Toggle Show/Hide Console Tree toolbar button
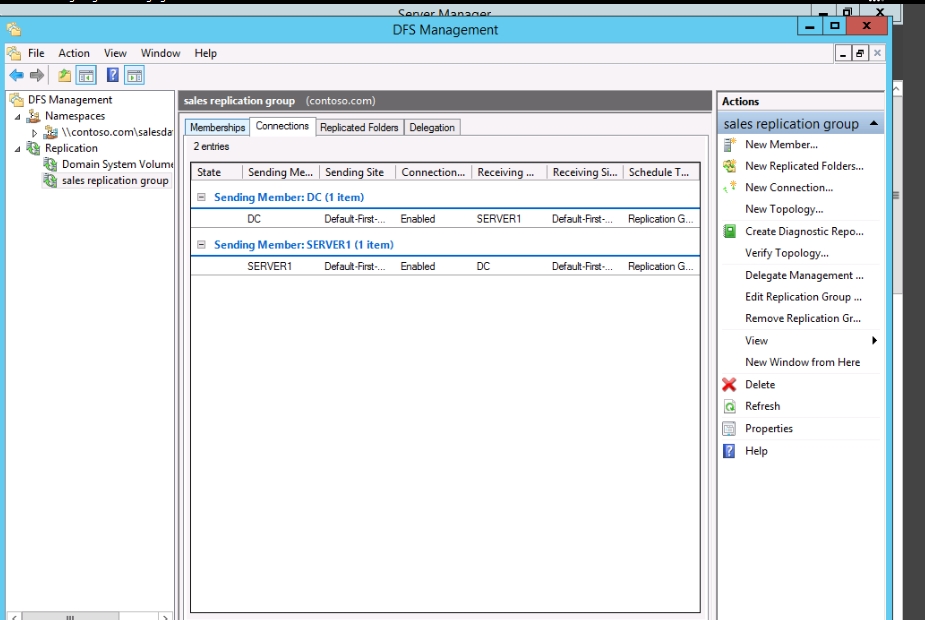The image size is (925, 620). [87, 75]
